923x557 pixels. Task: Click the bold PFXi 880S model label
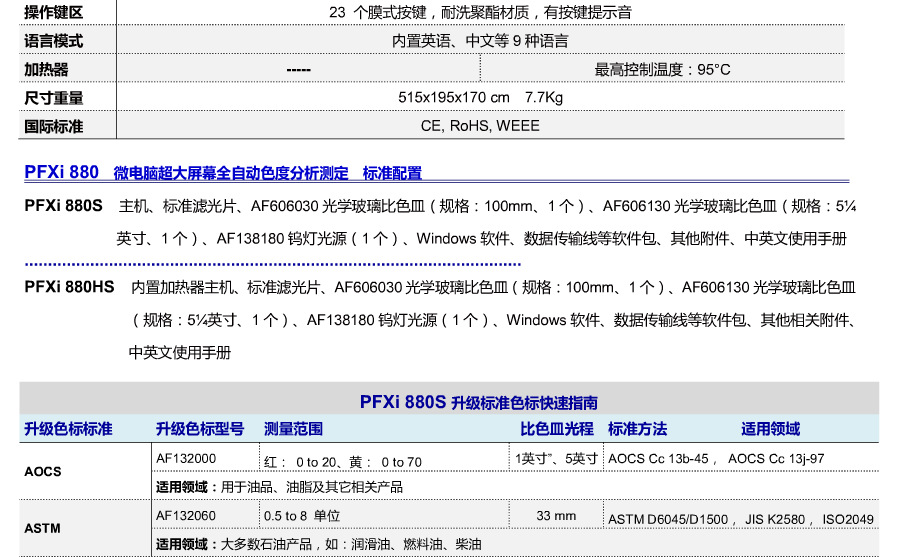(x=64, y=205)
